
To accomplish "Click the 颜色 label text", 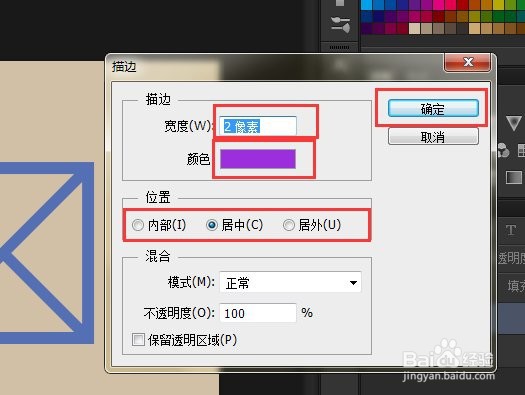I will pyautogui.click(x=198, y=159).
